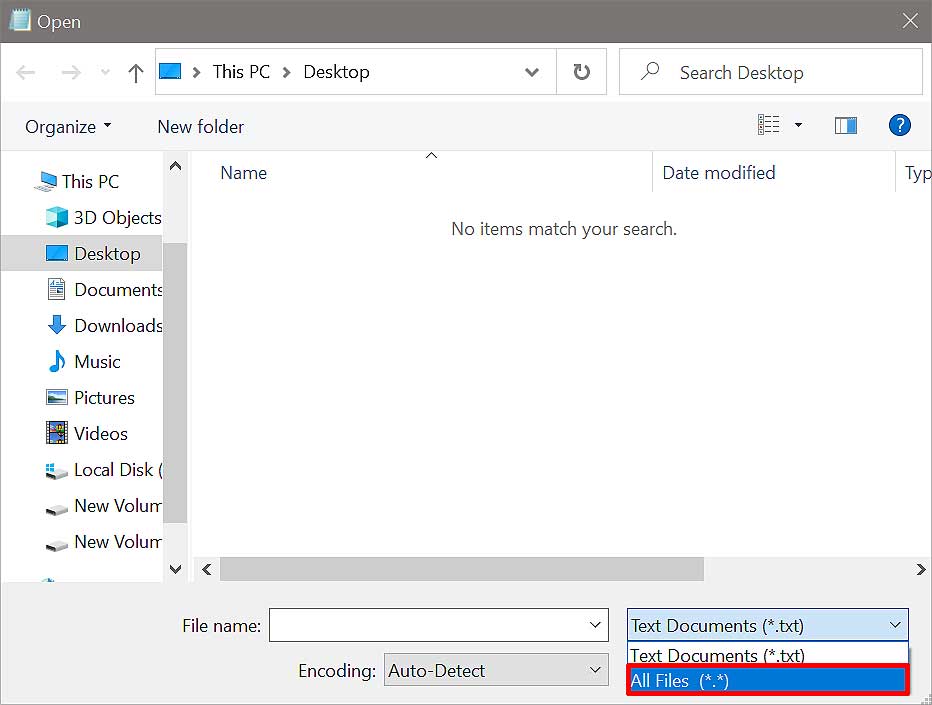The width and height of the screenshot is (932, 705).
Task: Open the Music folder in sidebar
Action: [x=97, y=361]
